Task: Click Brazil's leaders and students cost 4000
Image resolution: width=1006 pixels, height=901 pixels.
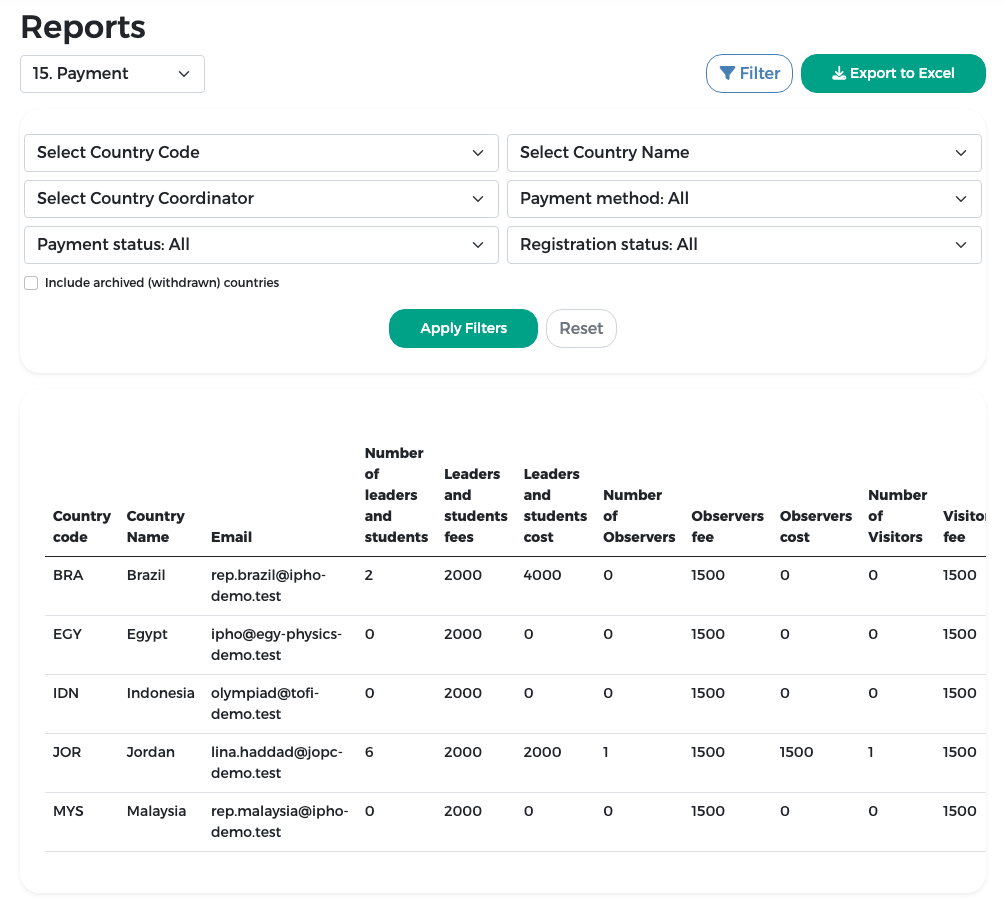Action: (542, 576)
